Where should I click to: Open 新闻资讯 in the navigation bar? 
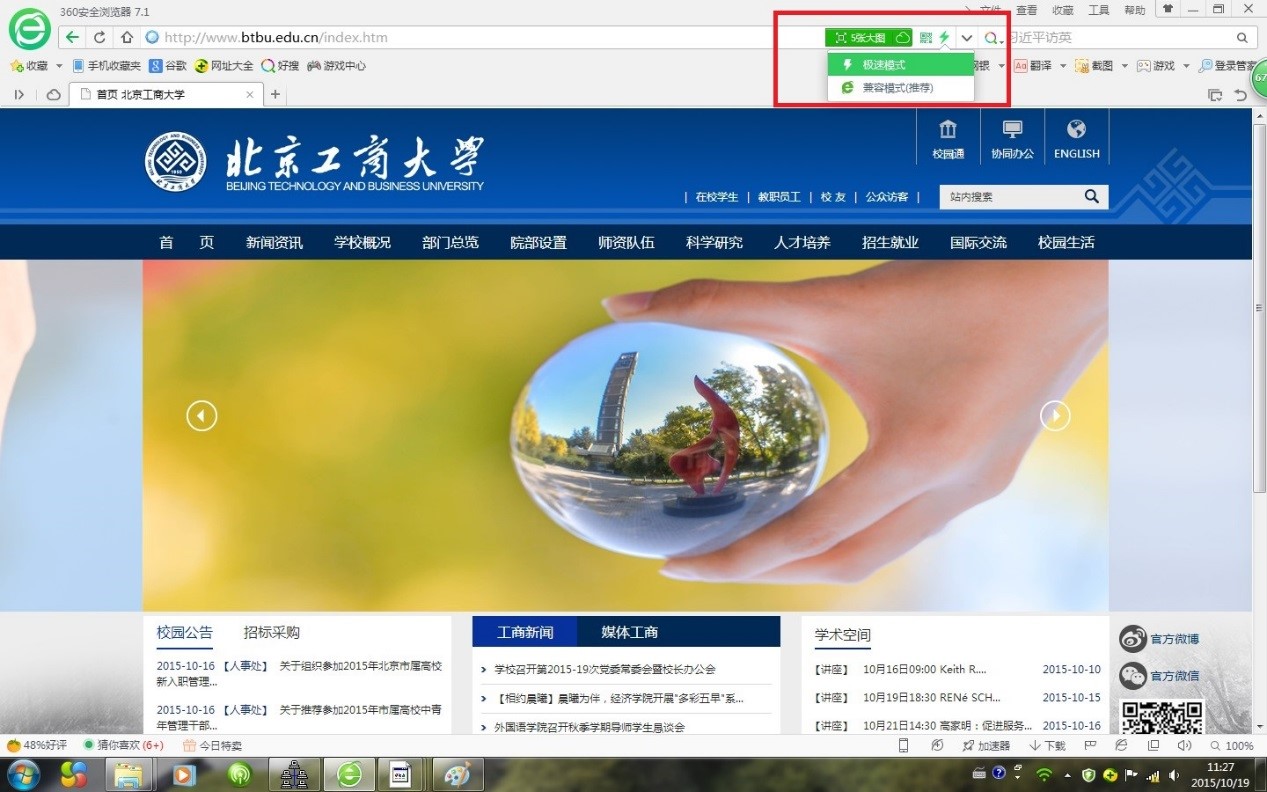[x=274, y=242]
